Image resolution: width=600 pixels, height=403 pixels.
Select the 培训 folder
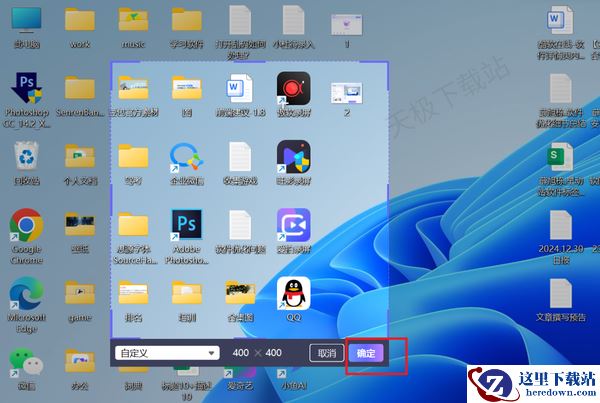(x=186, y=293)
